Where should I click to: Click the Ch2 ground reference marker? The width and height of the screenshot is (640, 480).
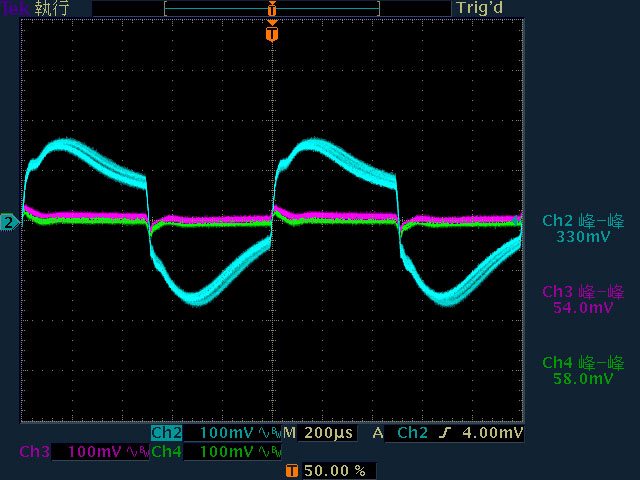click(8, 222)
